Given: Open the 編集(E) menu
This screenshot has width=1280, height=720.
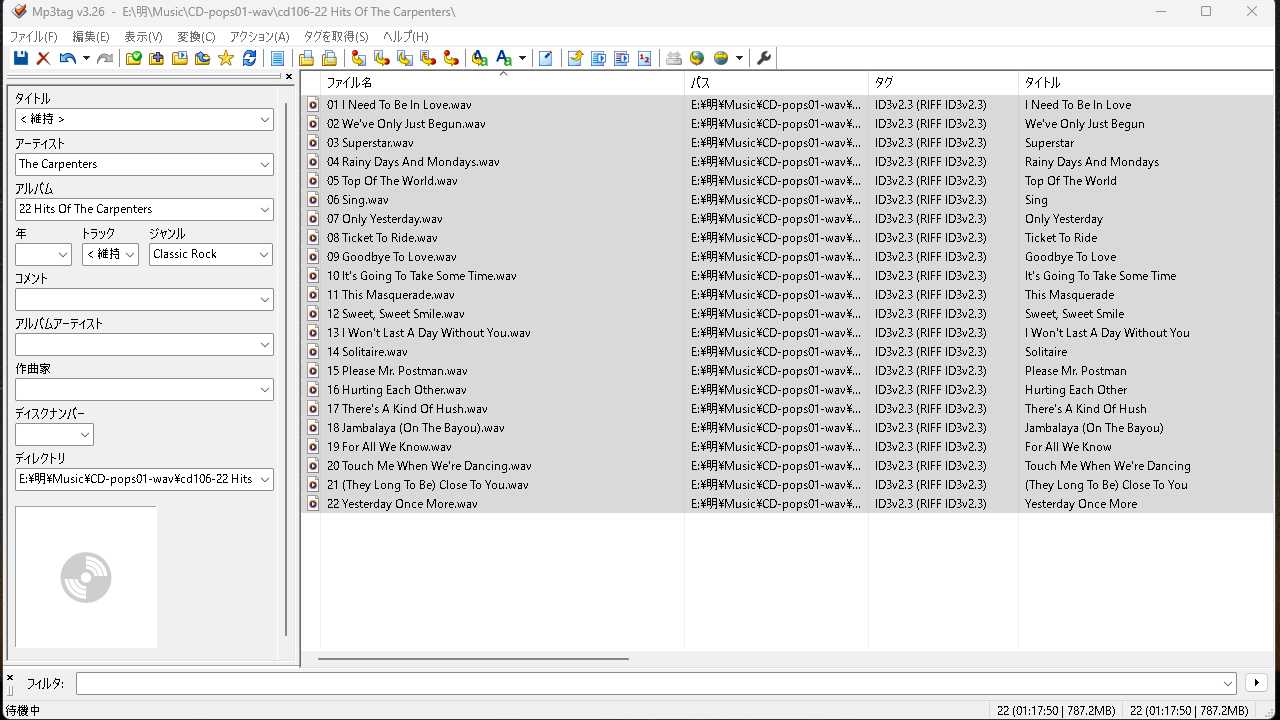Looking at the screenshot, I should (x=91, y=36).
